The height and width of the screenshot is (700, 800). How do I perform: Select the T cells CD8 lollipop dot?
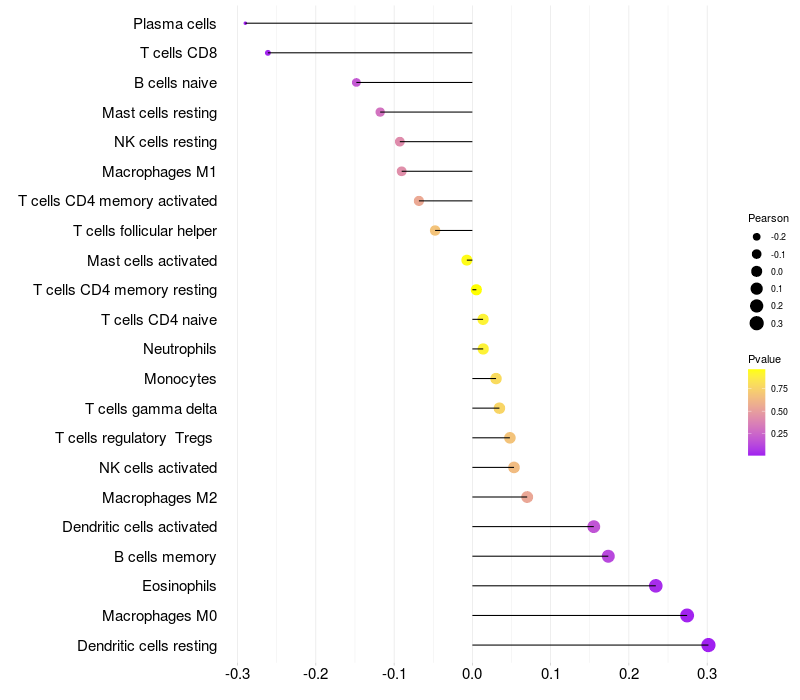268,53
